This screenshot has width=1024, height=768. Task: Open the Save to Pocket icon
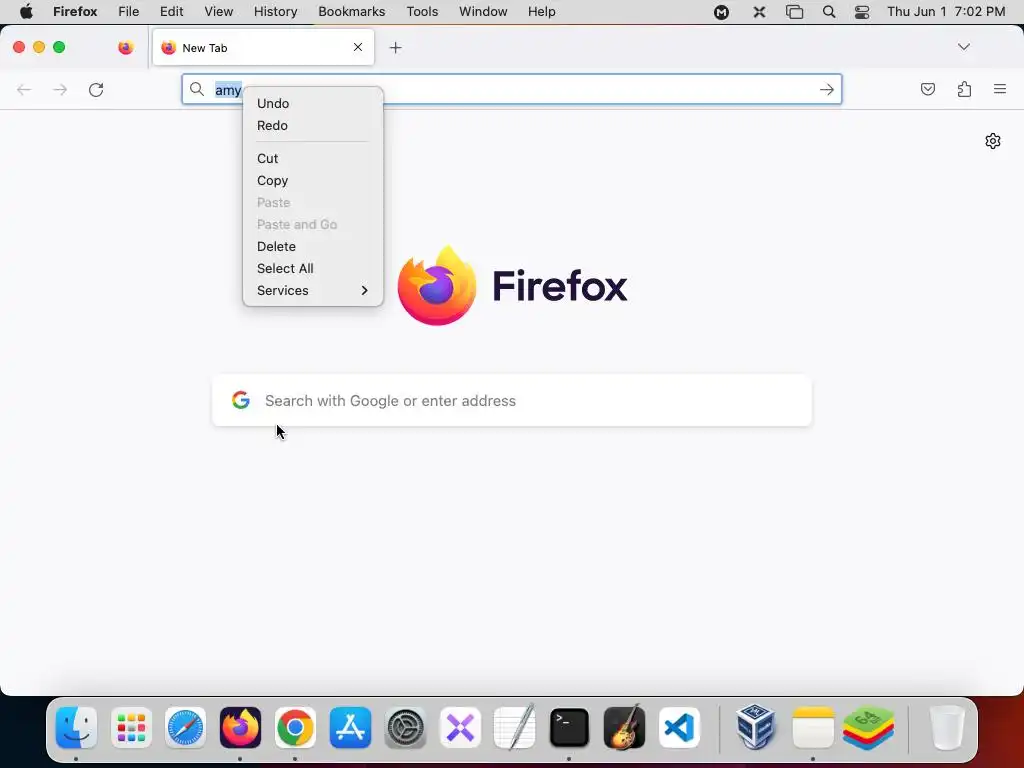[927, 89]
